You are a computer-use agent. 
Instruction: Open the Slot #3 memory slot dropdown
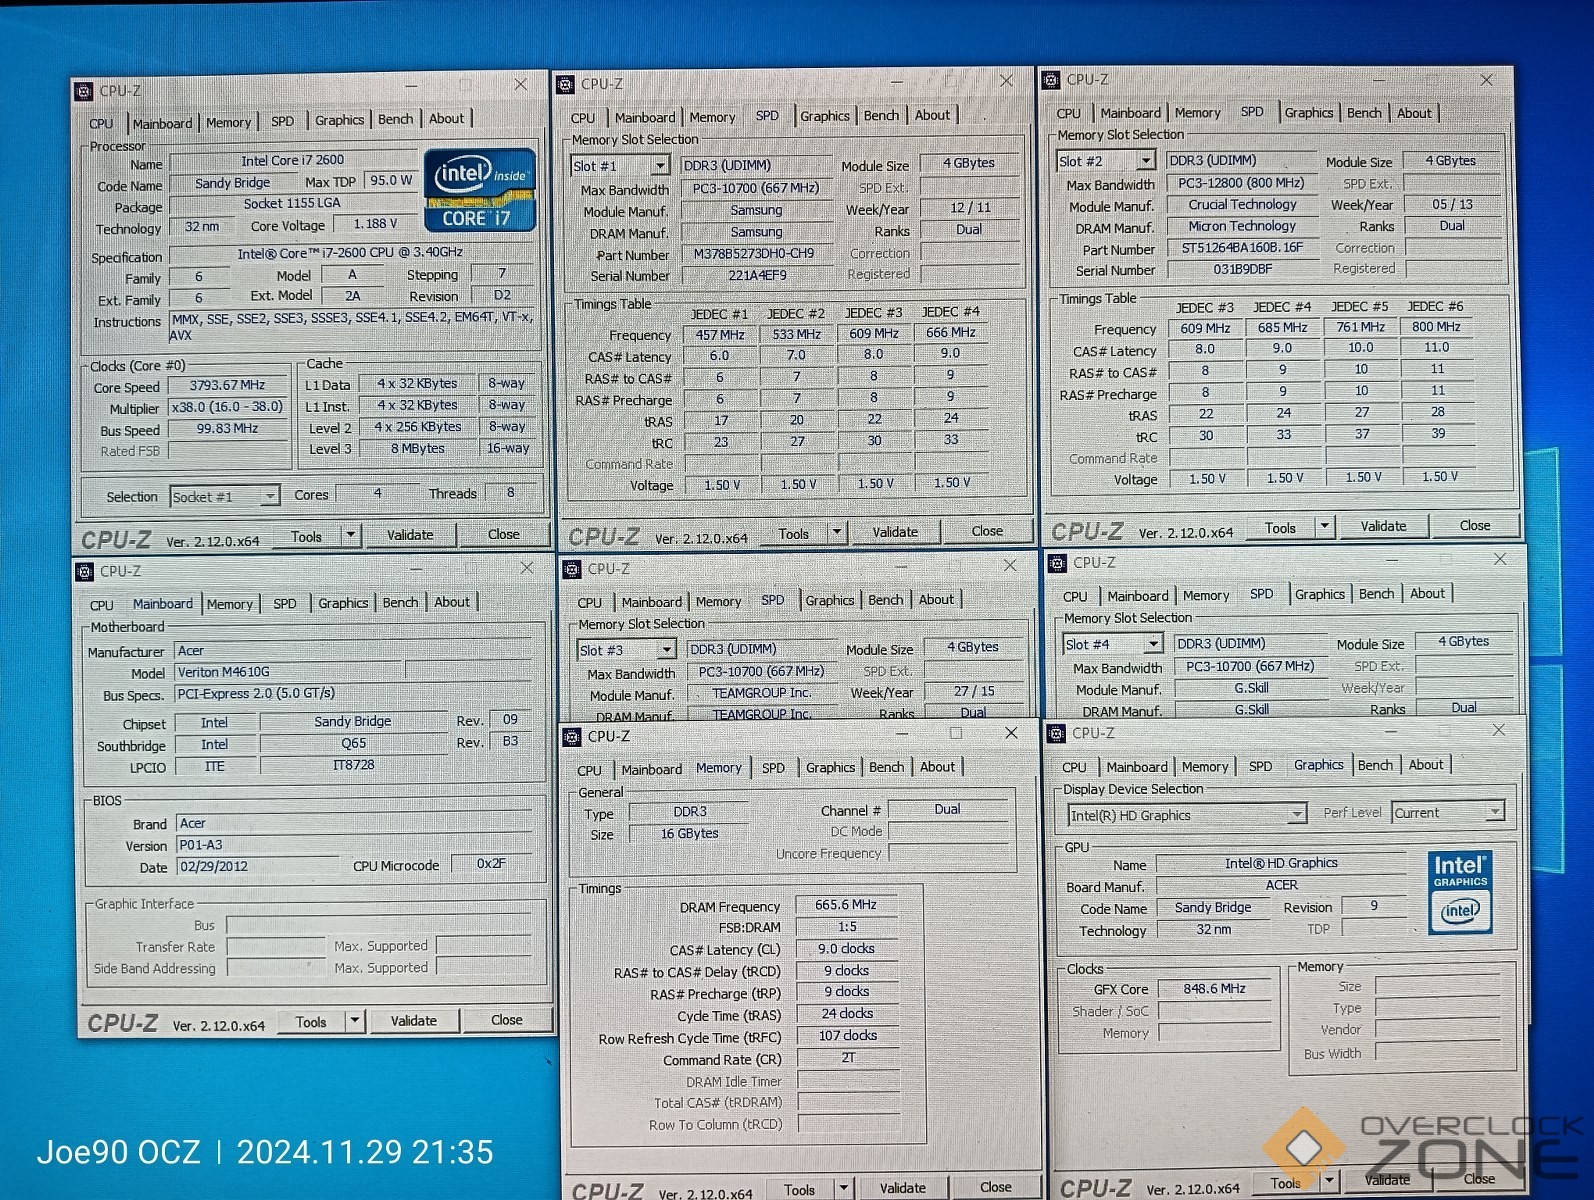[667, 650]
